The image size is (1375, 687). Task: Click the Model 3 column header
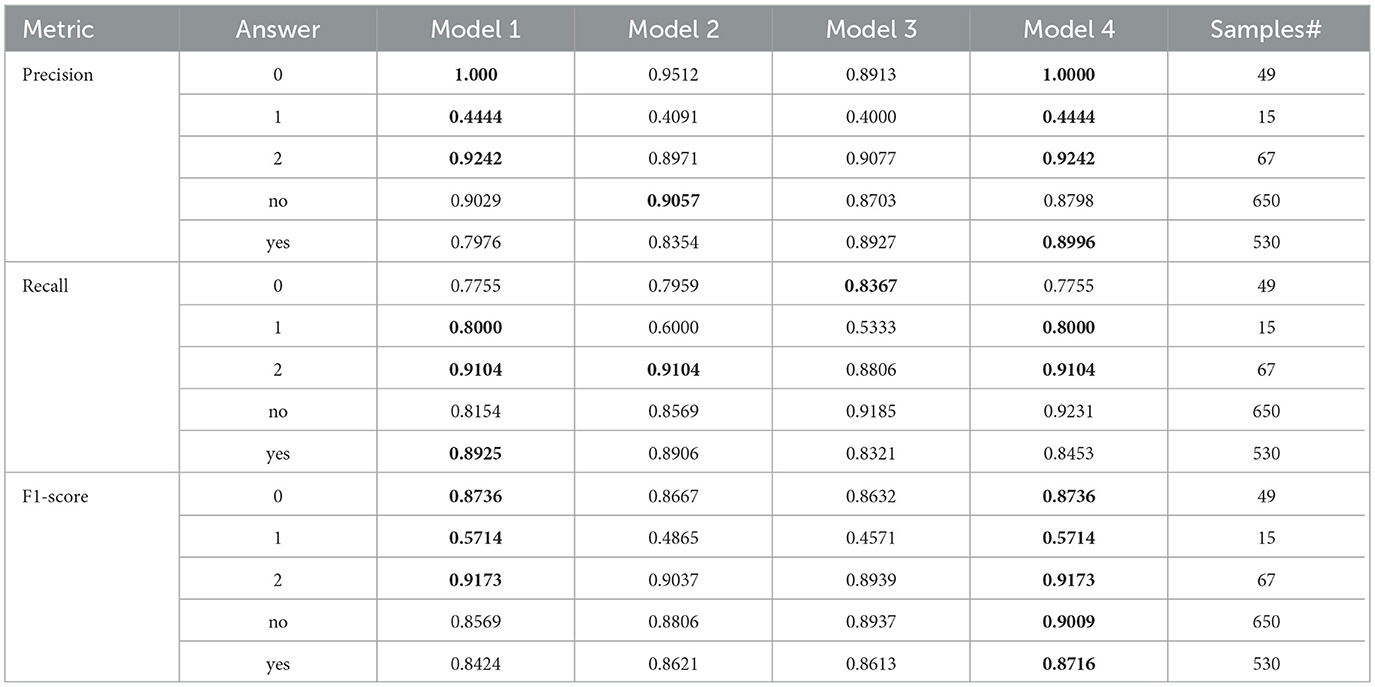(x=871, y=30)
